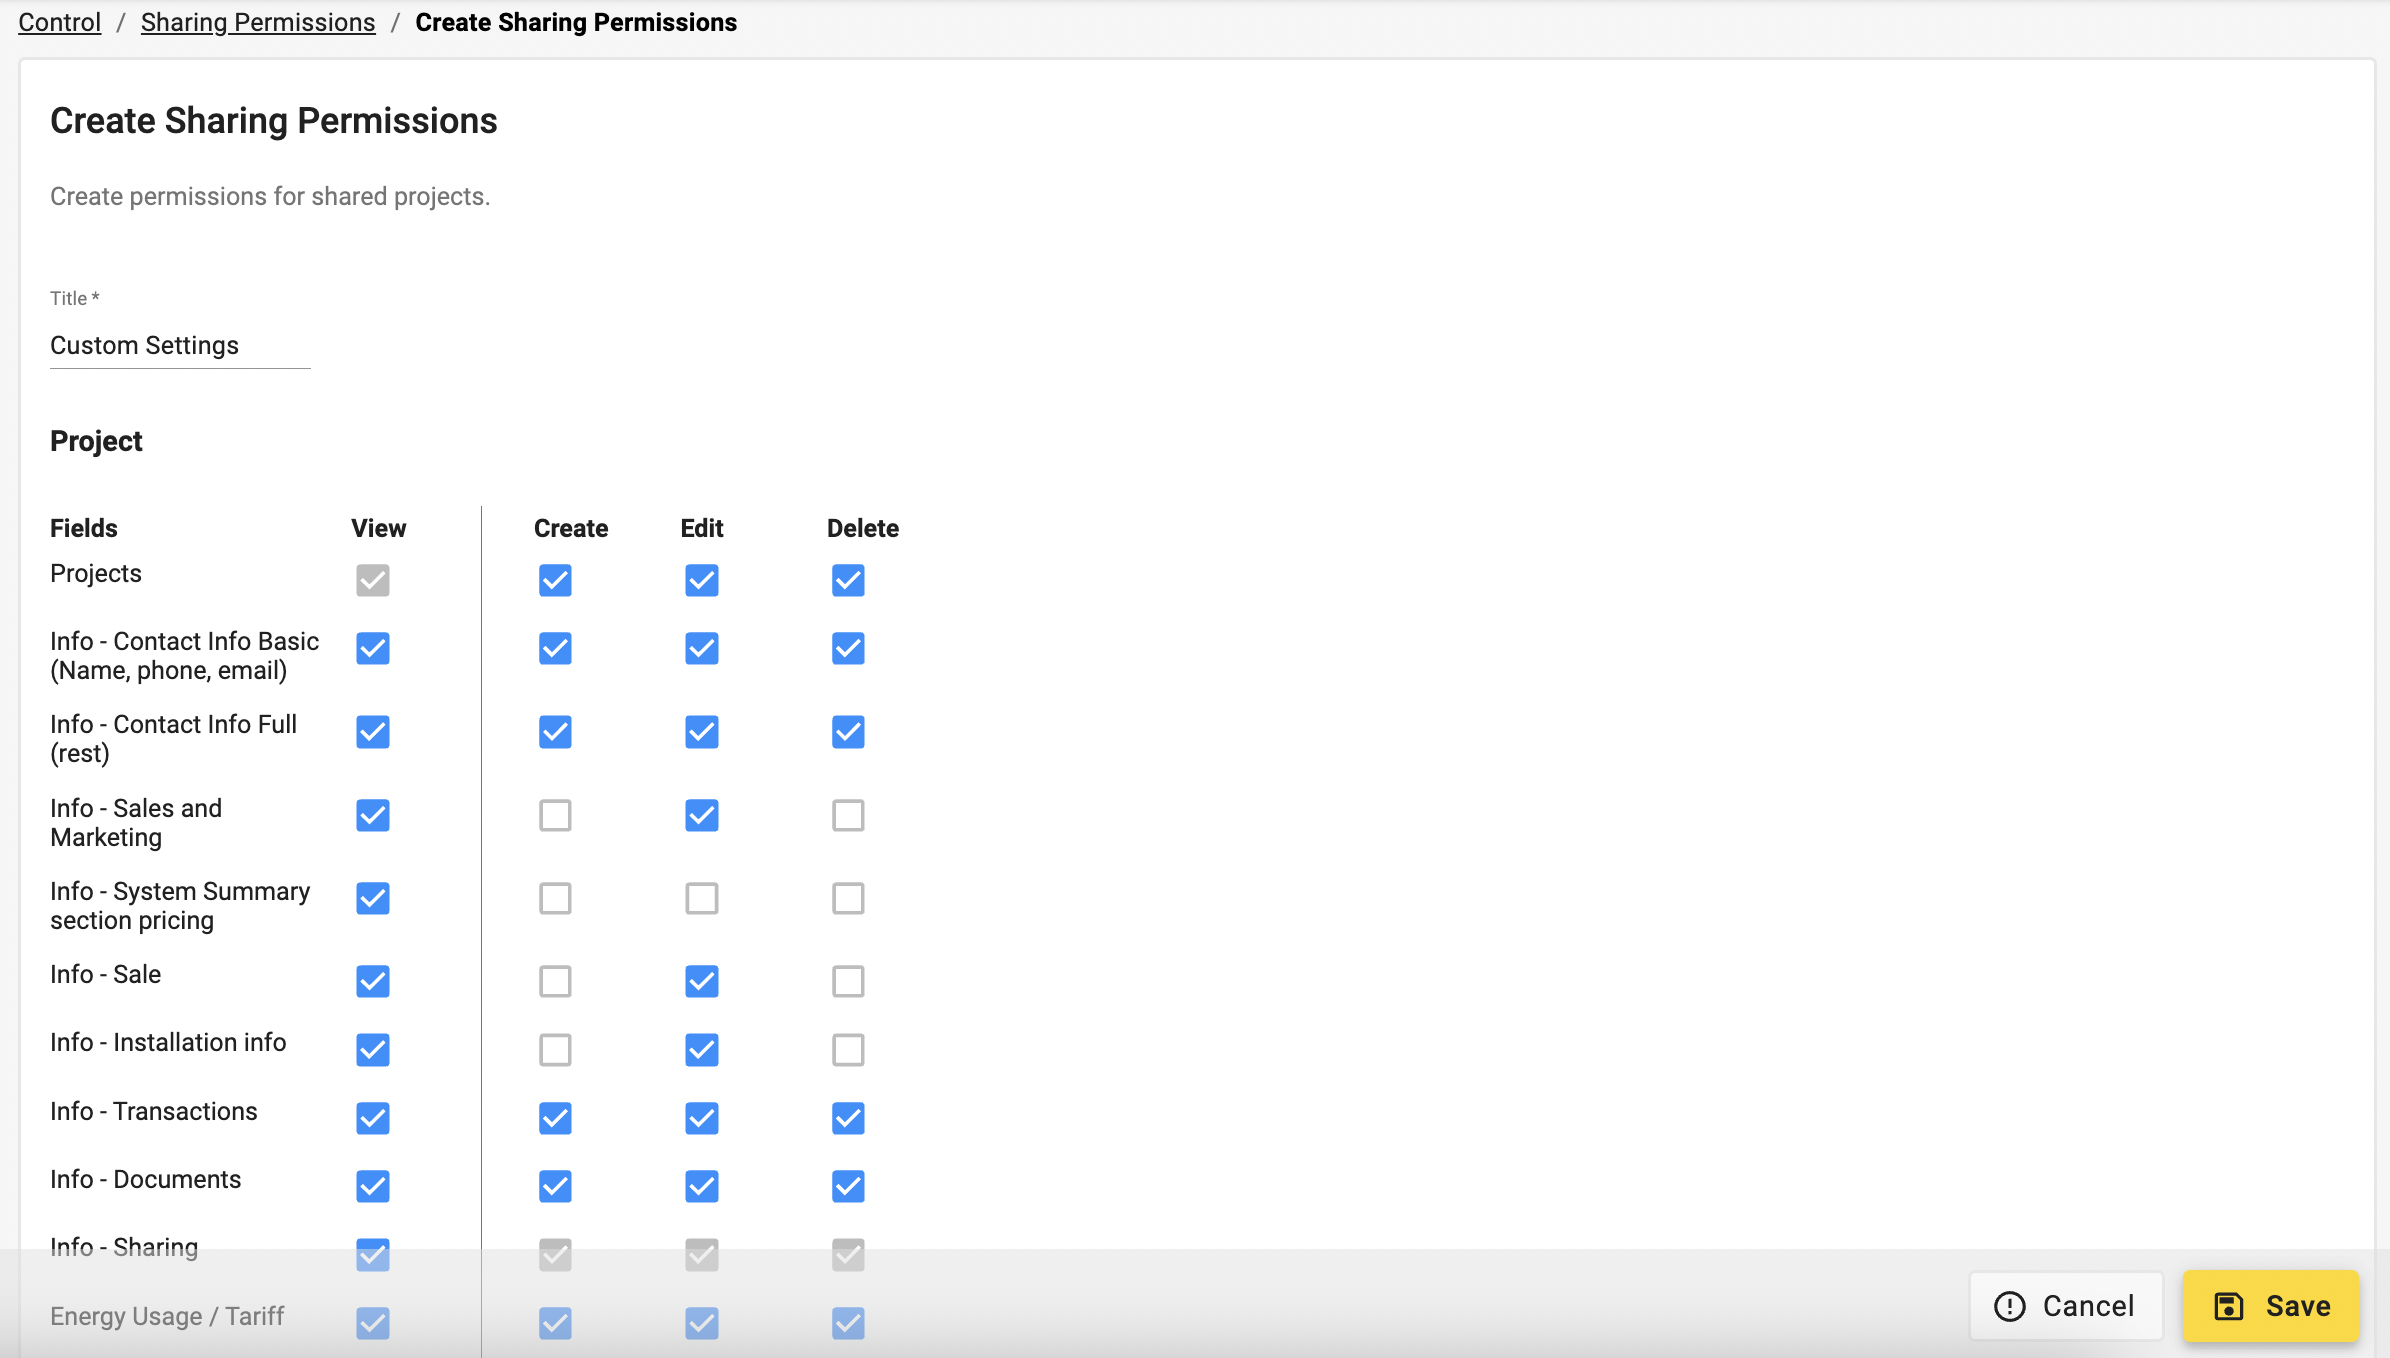Click the Edit column header
The height and width of the screenshot is (1358, 2390).
(702, 528)
